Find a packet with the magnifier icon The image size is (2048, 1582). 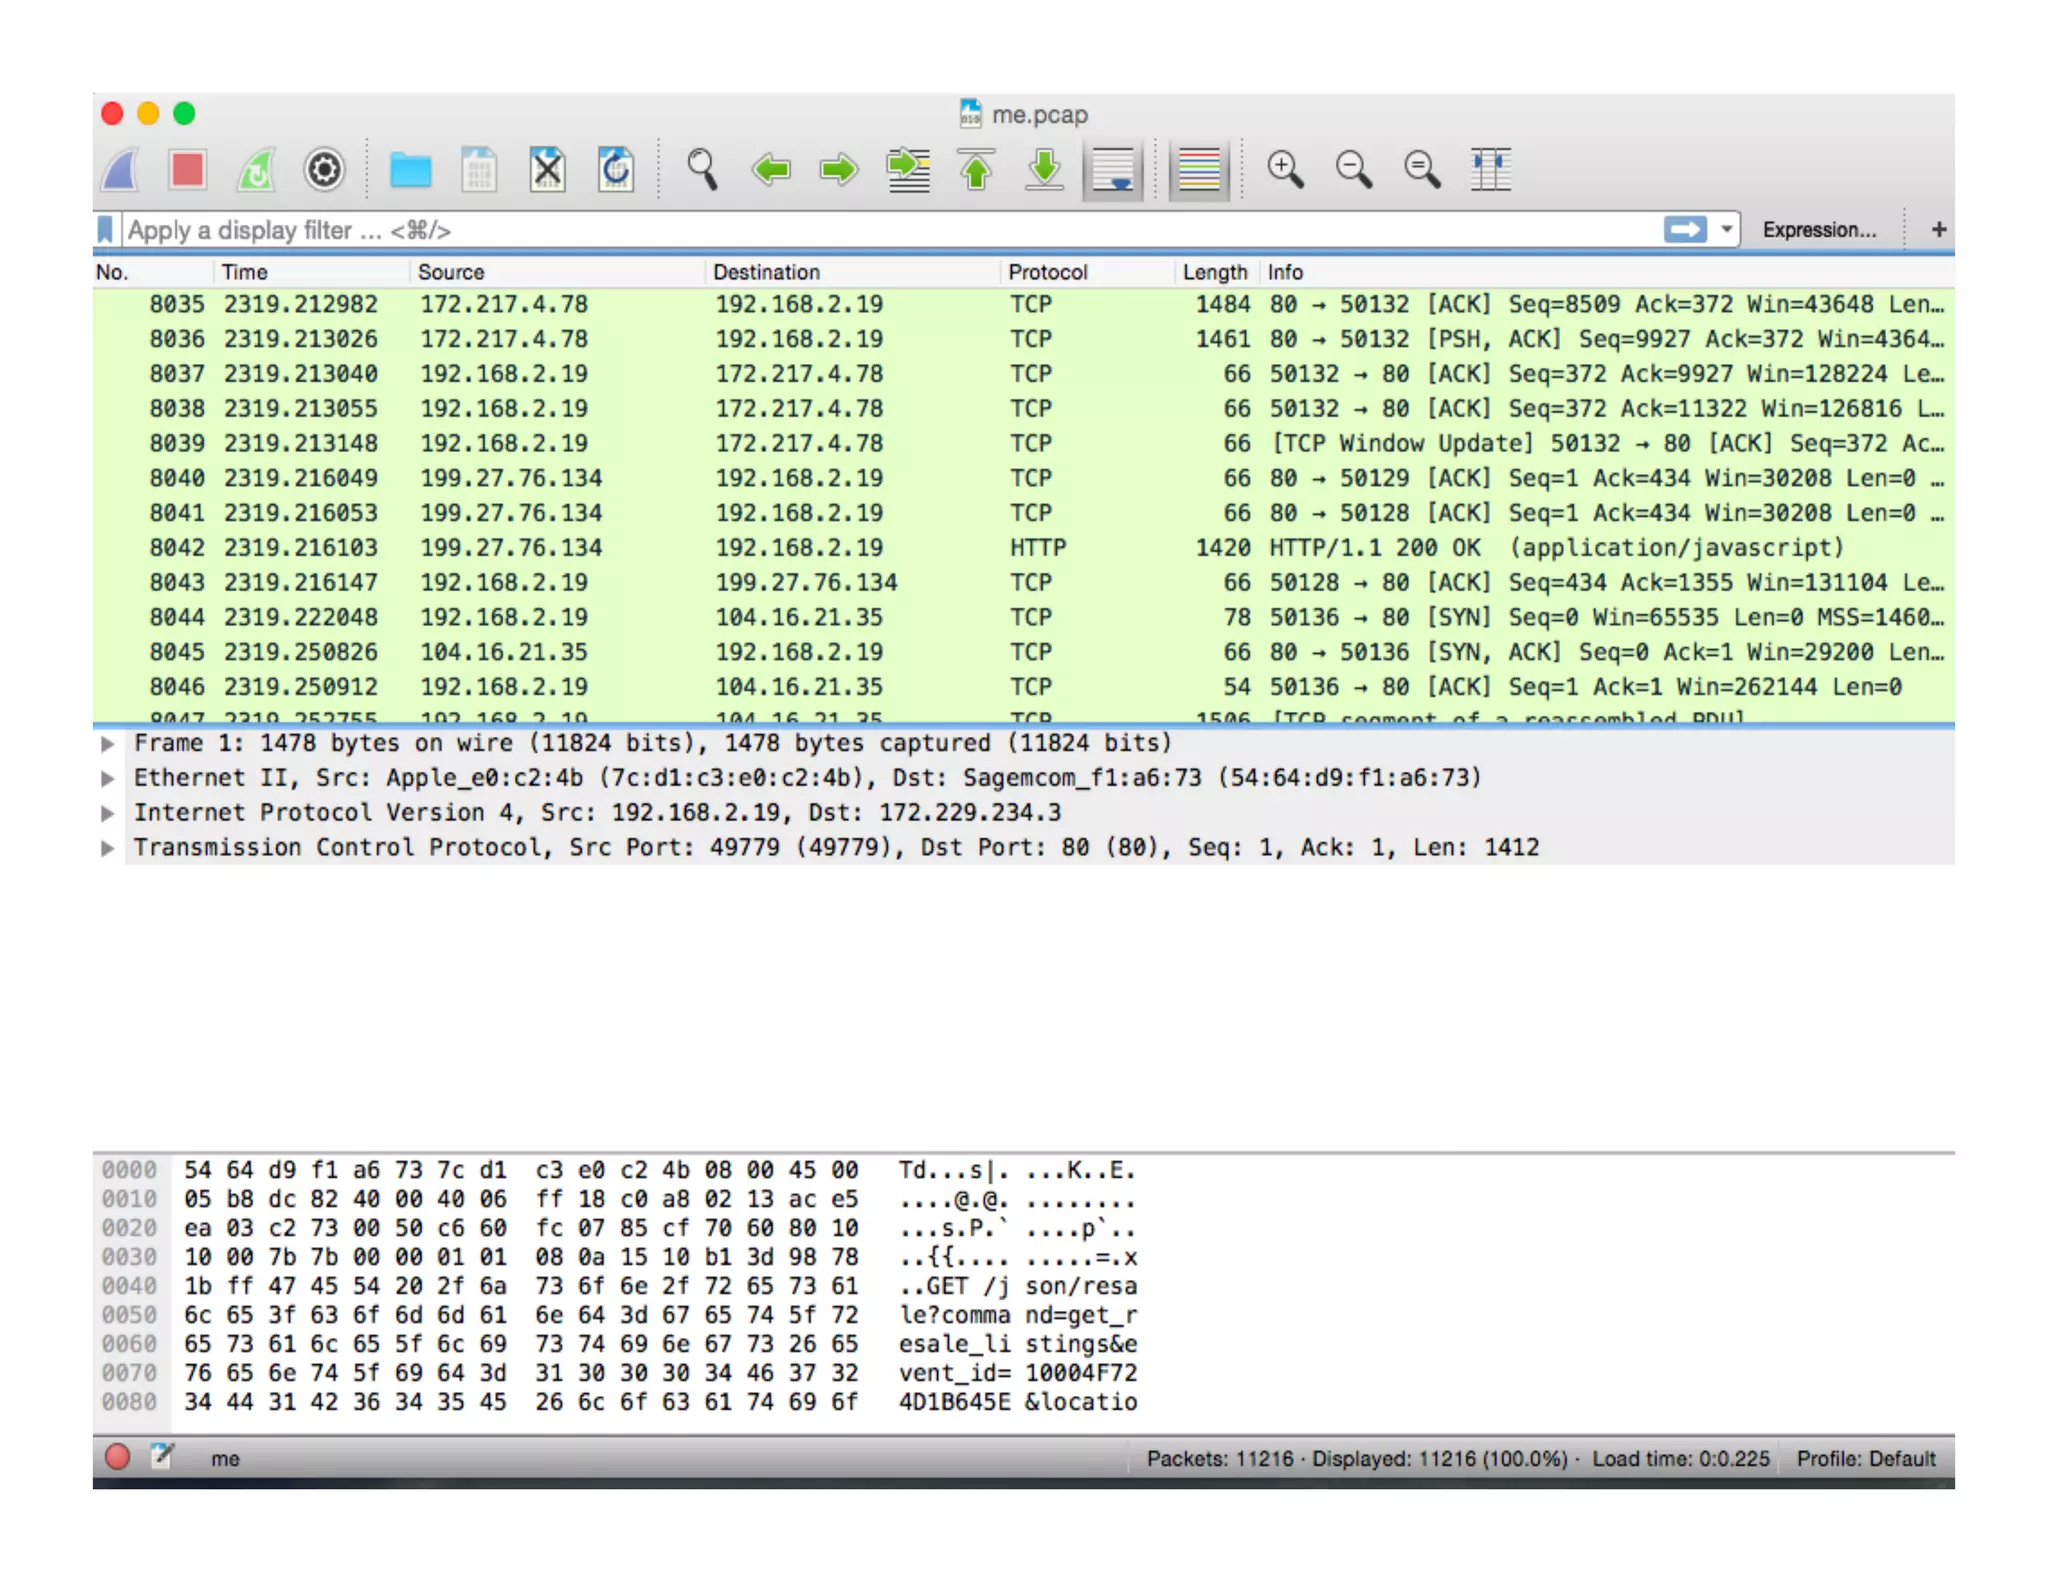702,169
